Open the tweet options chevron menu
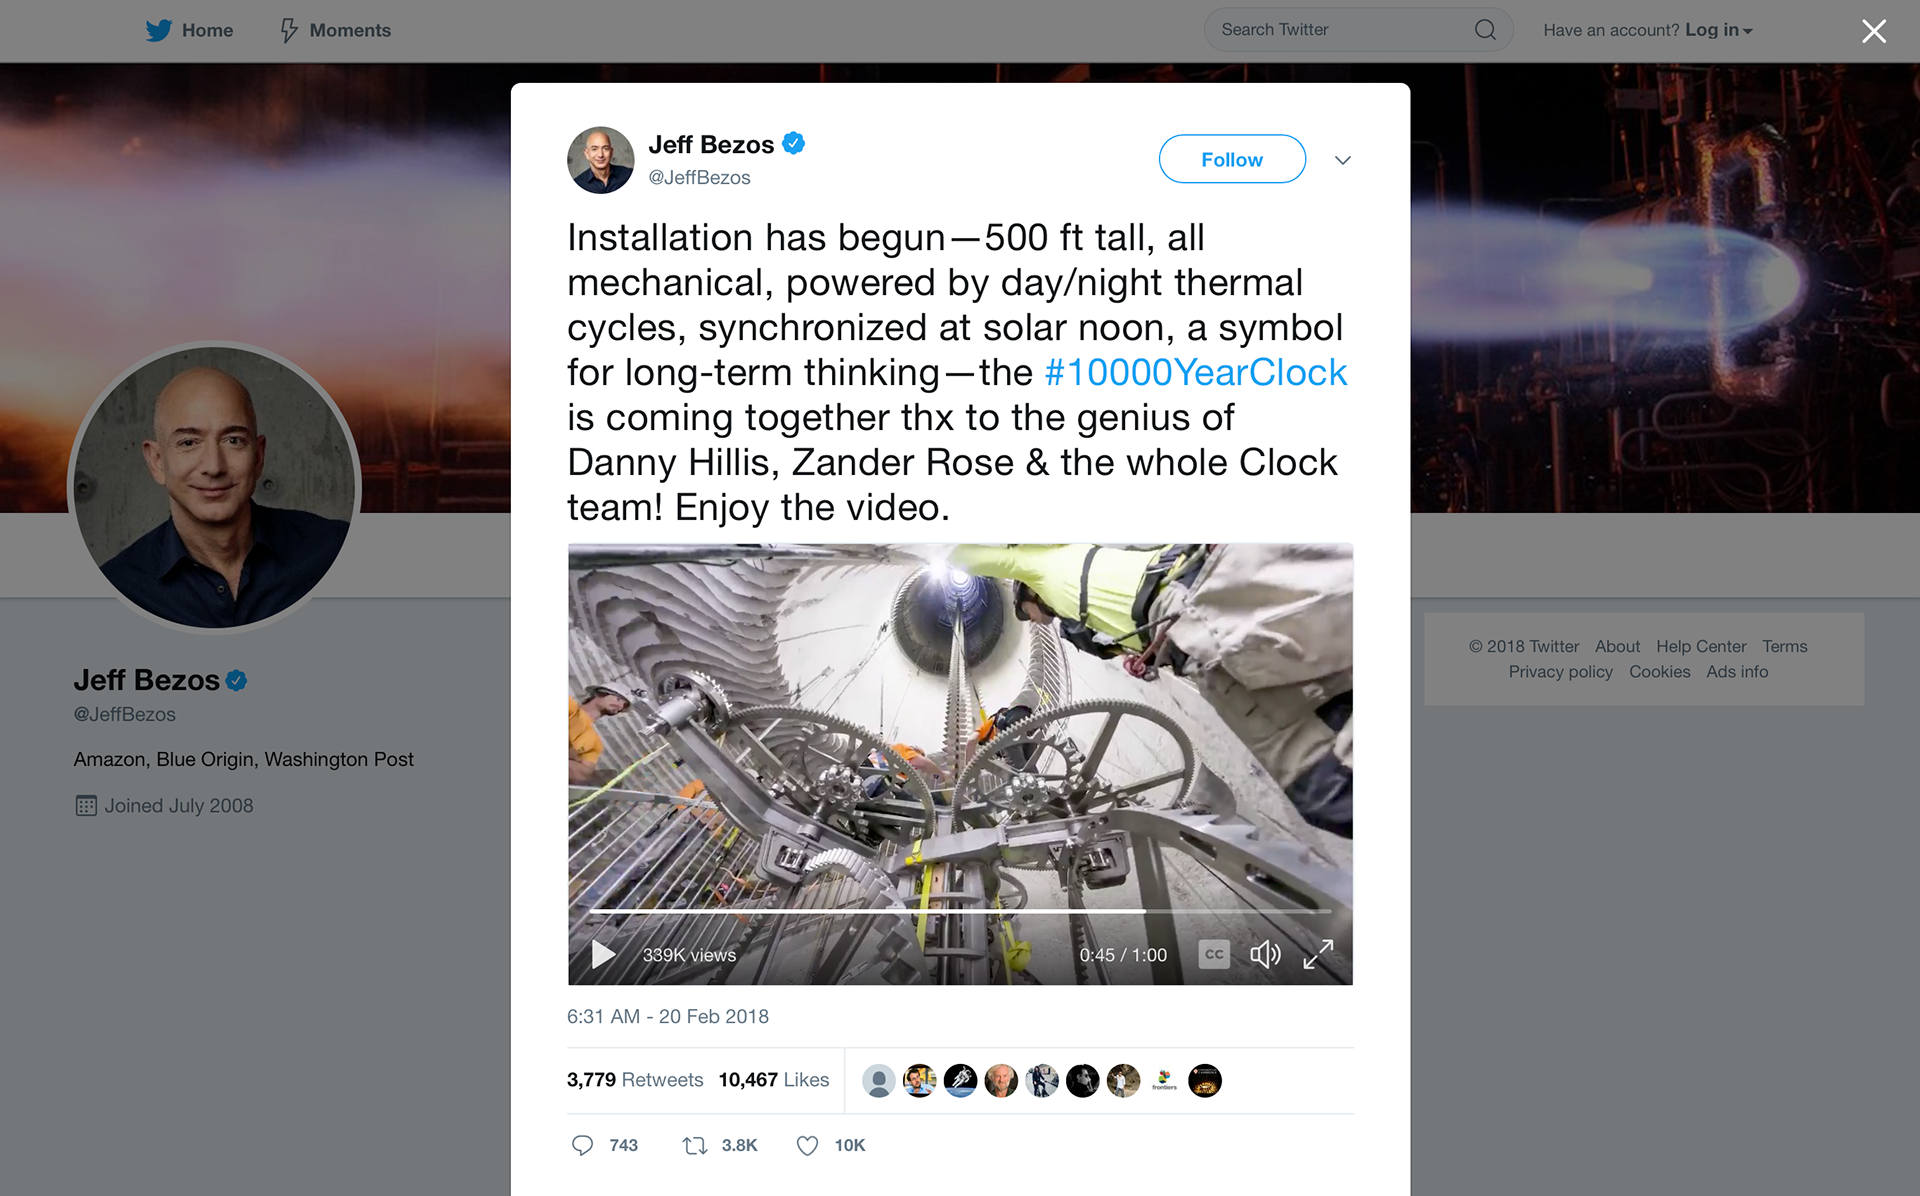This screenshot has height=1196, width=1920. 1343,160
